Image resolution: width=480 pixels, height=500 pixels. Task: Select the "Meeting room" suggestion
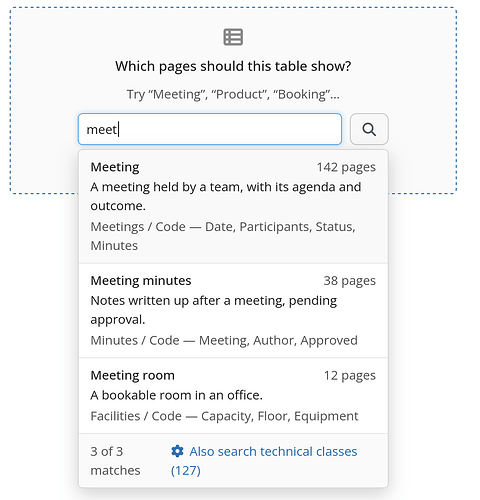[x=233, y=396]
